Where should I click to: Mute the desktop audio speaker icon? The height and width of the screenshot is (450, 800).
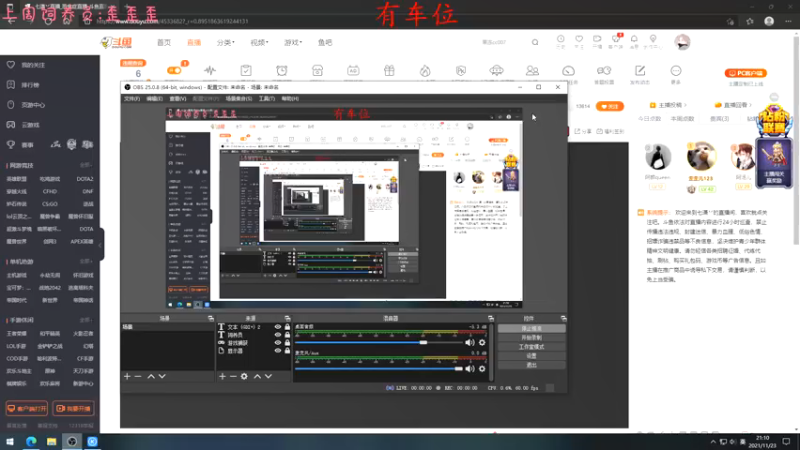469,343
